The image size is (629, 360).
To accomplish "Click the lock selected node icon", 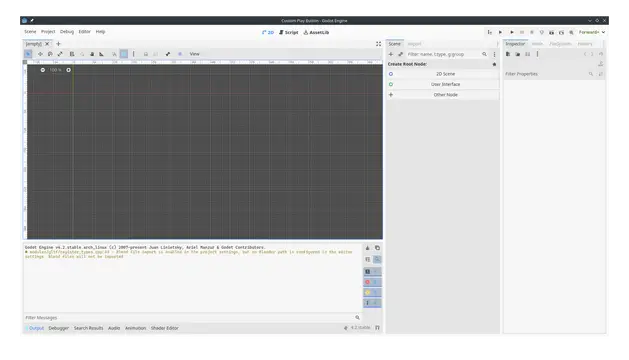I will 146,54.
